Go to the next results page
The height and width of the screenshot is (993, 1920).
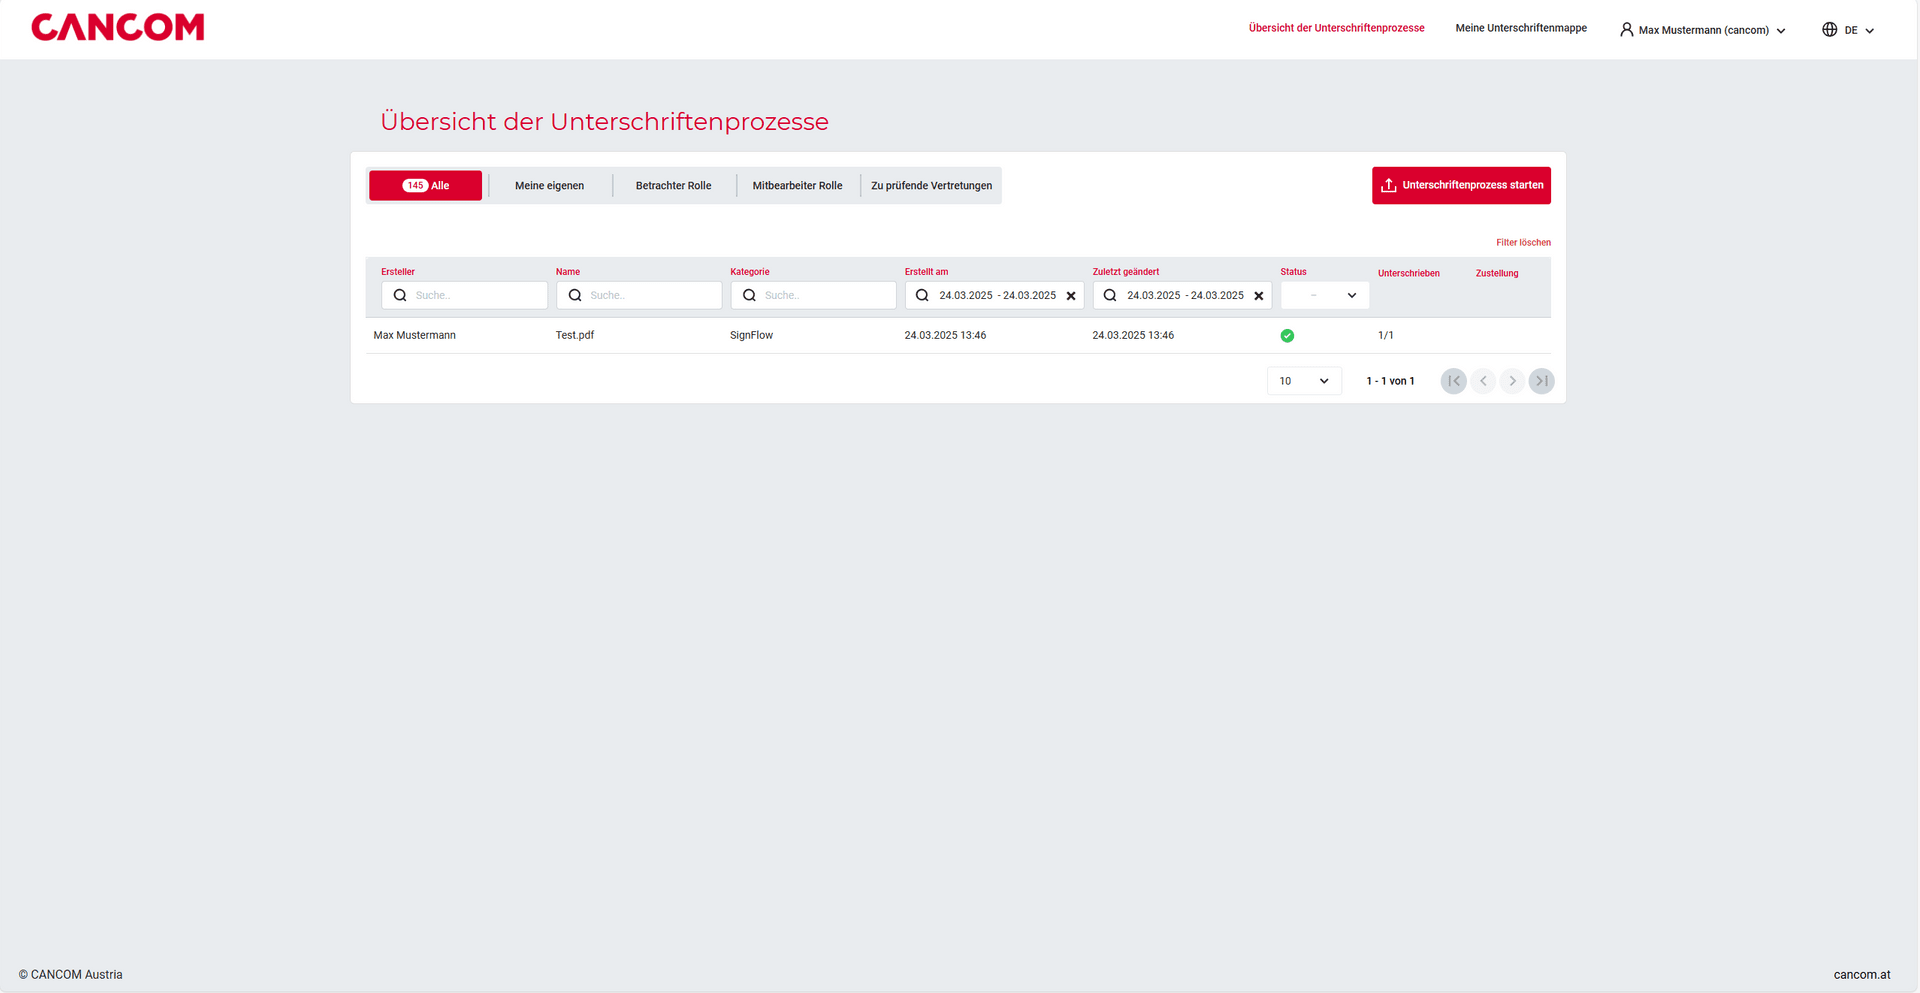coord(1512,381)
